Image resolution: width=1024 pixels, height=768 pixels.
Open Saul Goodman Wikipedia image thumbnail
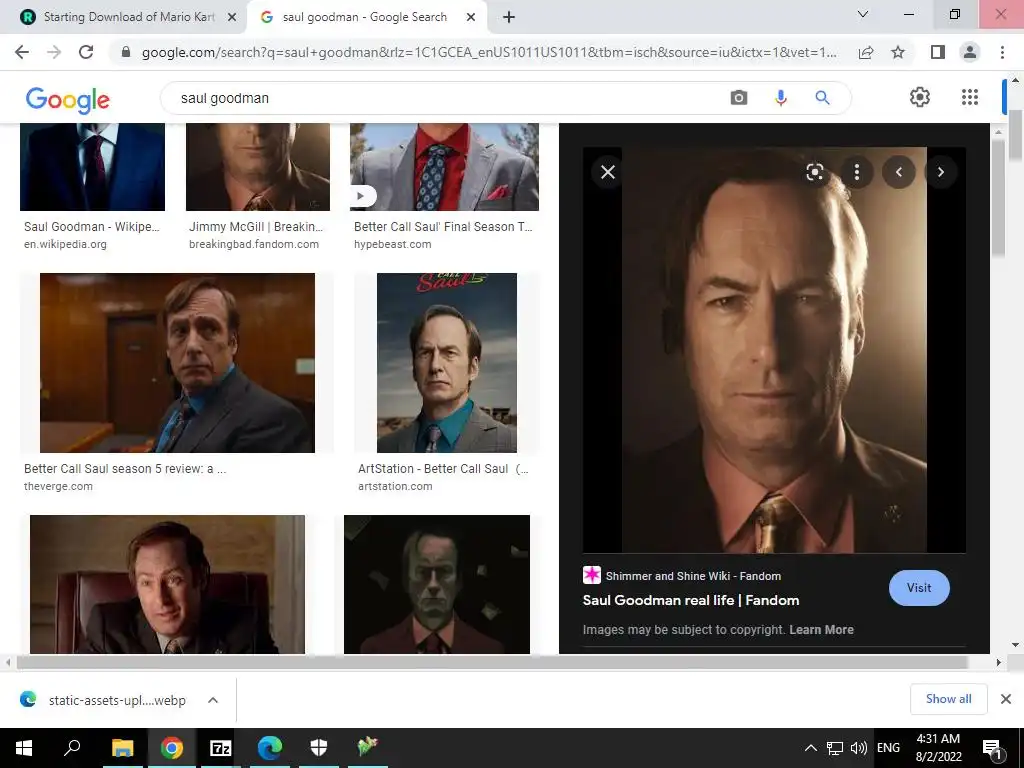coord(92,167)
